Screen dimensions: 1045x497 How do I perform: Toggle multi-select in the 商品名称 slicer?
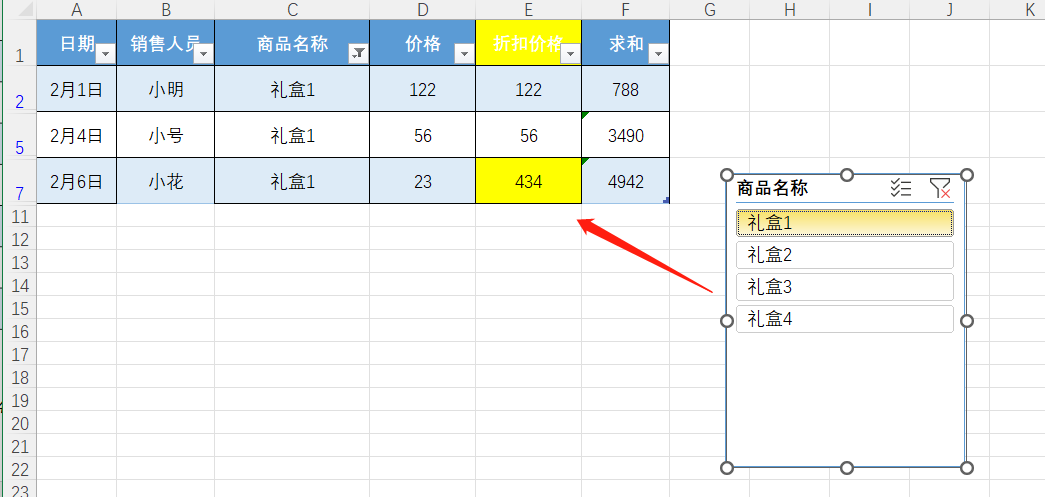click(900, 189)
